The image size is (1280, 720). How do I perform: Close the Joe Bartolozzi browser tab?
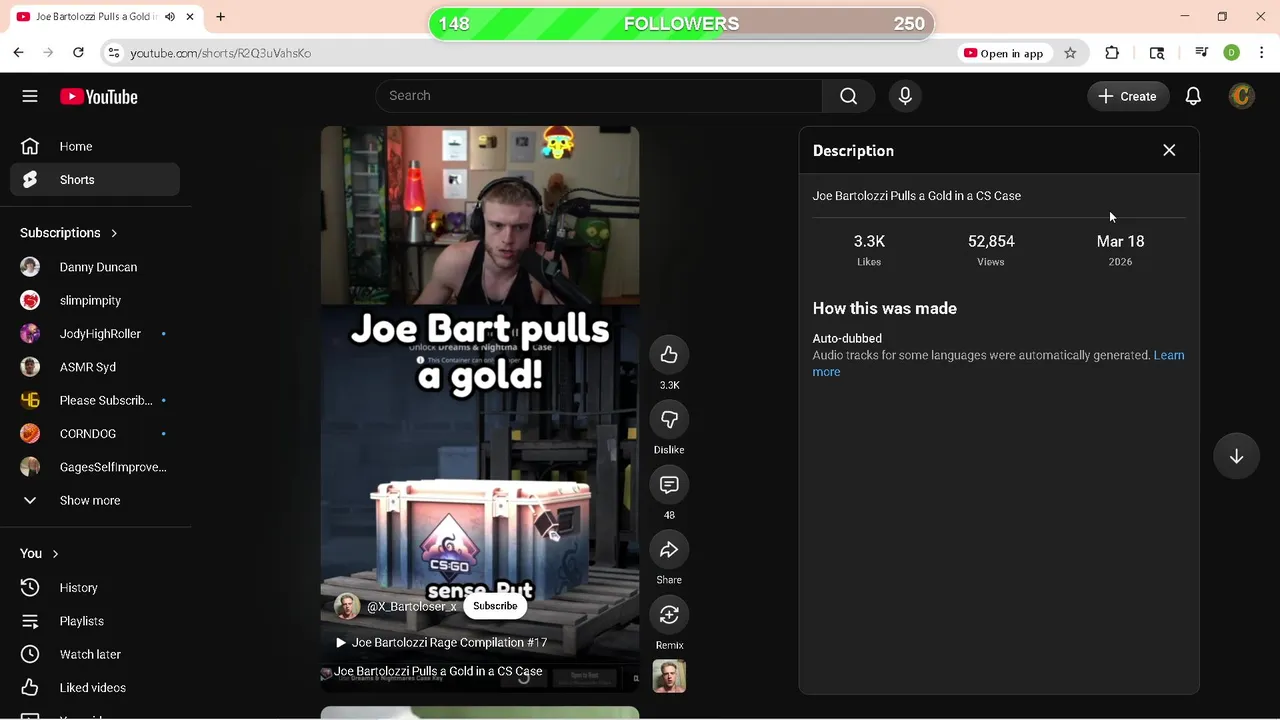190,17
